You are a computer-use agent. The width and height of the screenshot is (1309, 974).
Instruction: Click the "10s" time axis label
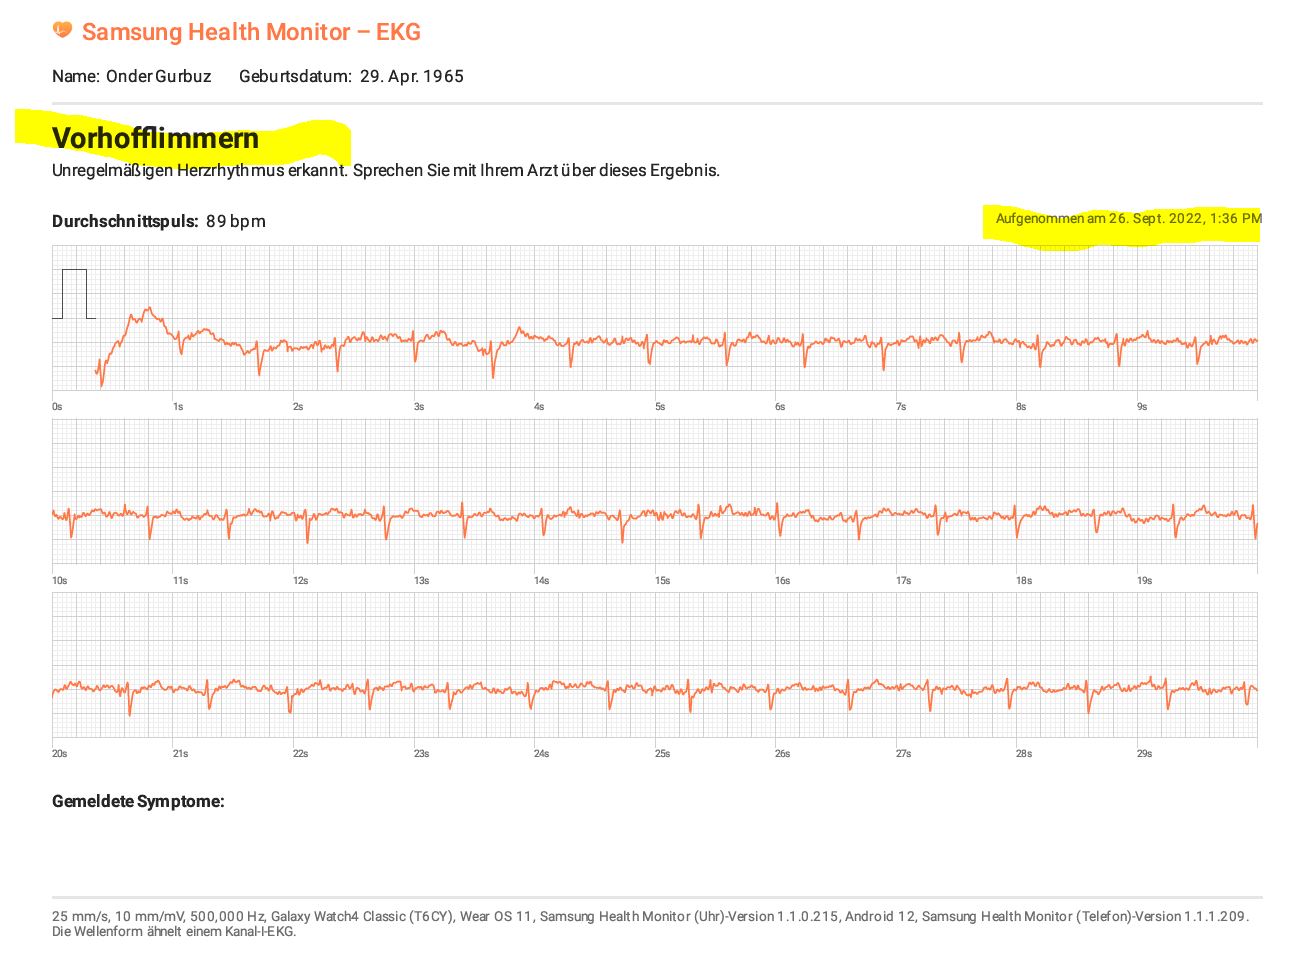point(60,580)
